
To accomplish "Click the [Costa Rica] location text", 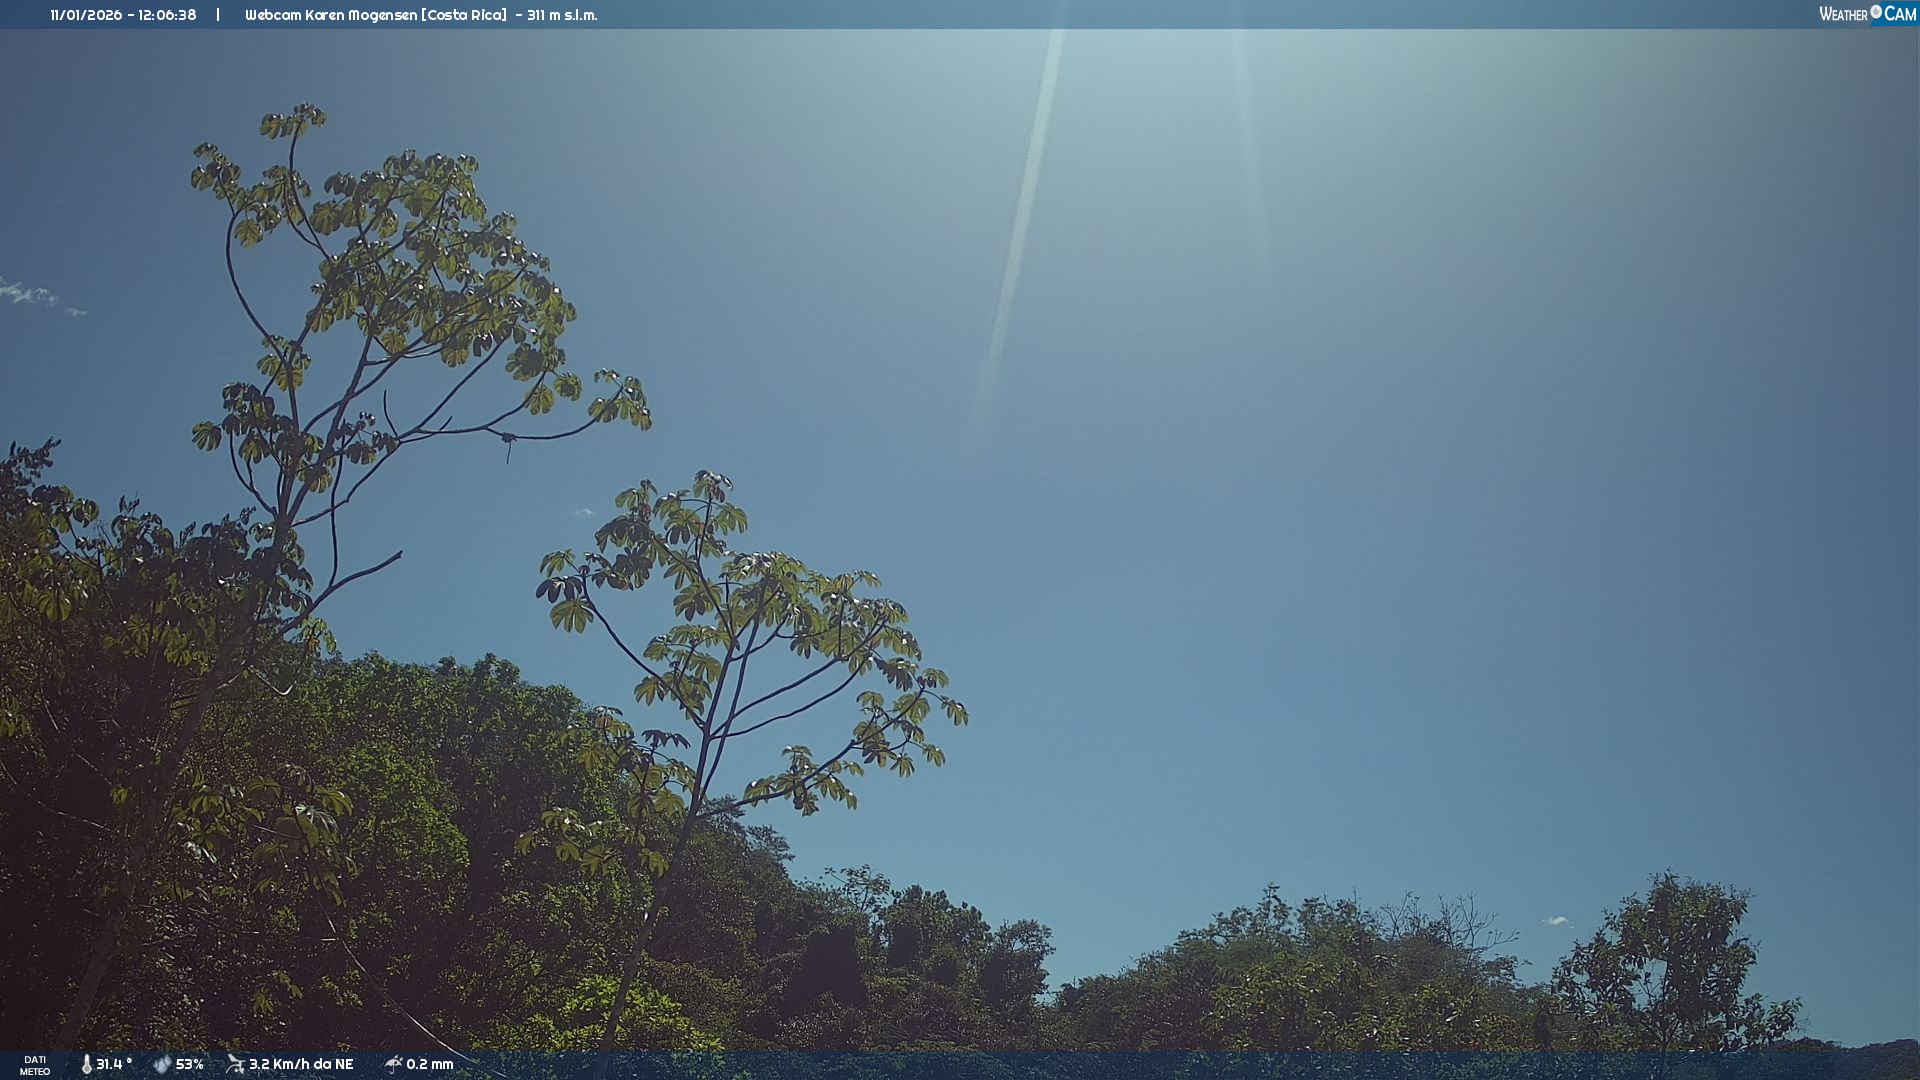I will 464,15.
